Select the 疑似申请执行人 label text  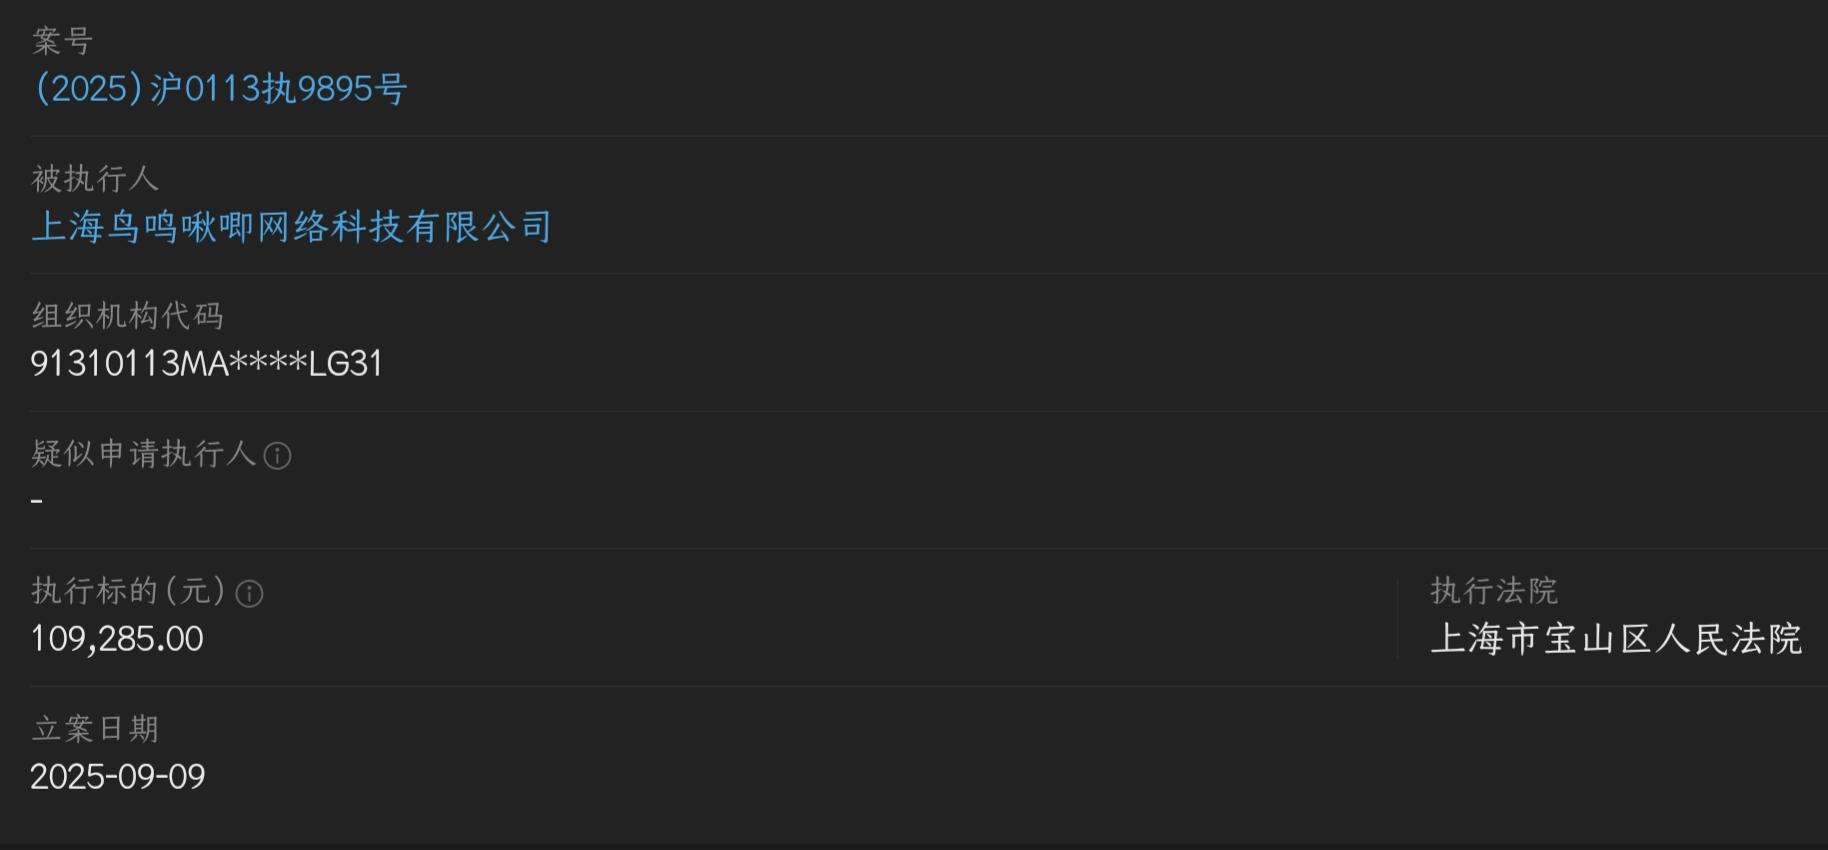[143, 454]
